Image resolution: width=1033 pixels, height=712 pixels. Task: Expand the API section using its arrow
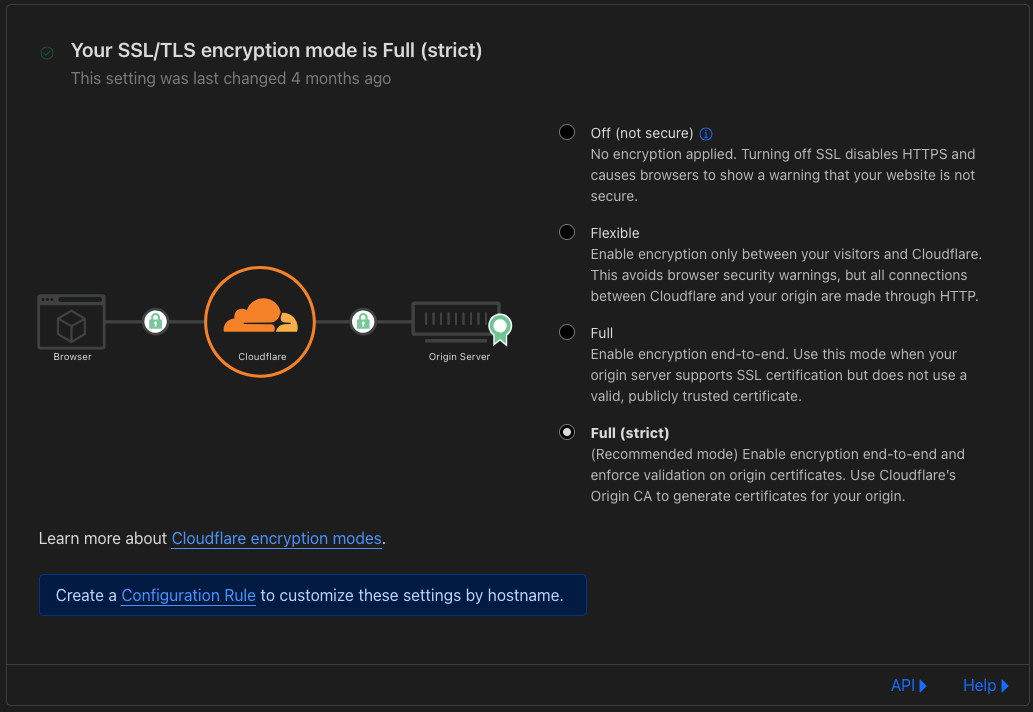coord(922,685)
